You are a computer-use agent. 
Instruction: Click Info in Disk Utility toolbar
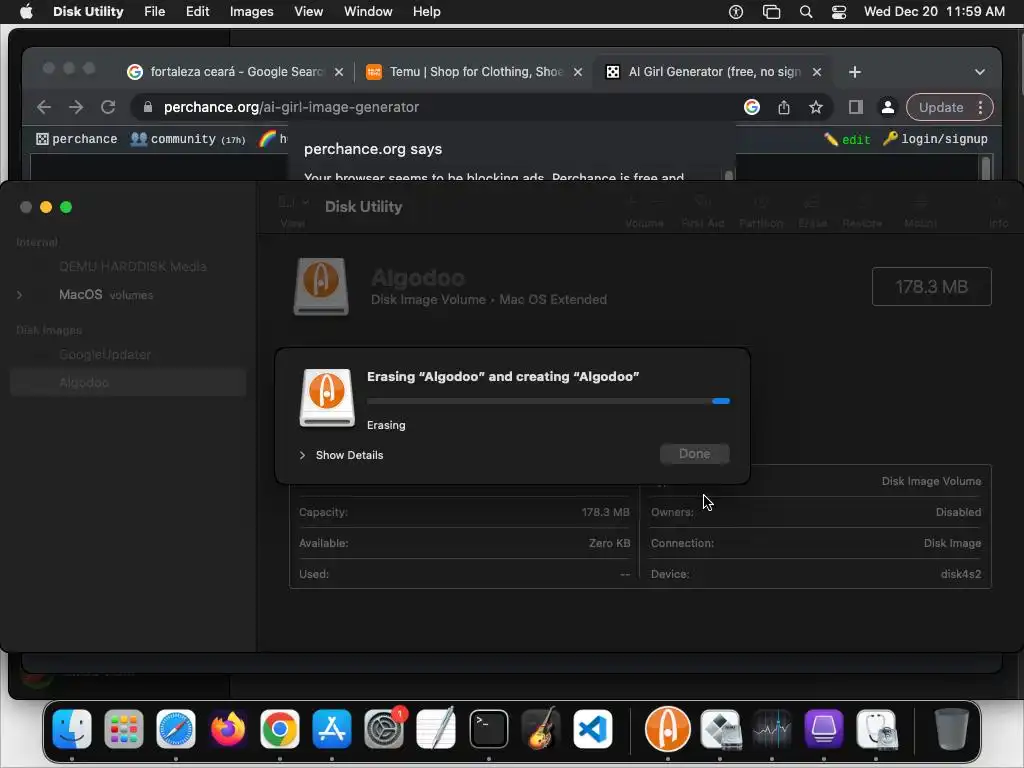click(x=998, y=210)
